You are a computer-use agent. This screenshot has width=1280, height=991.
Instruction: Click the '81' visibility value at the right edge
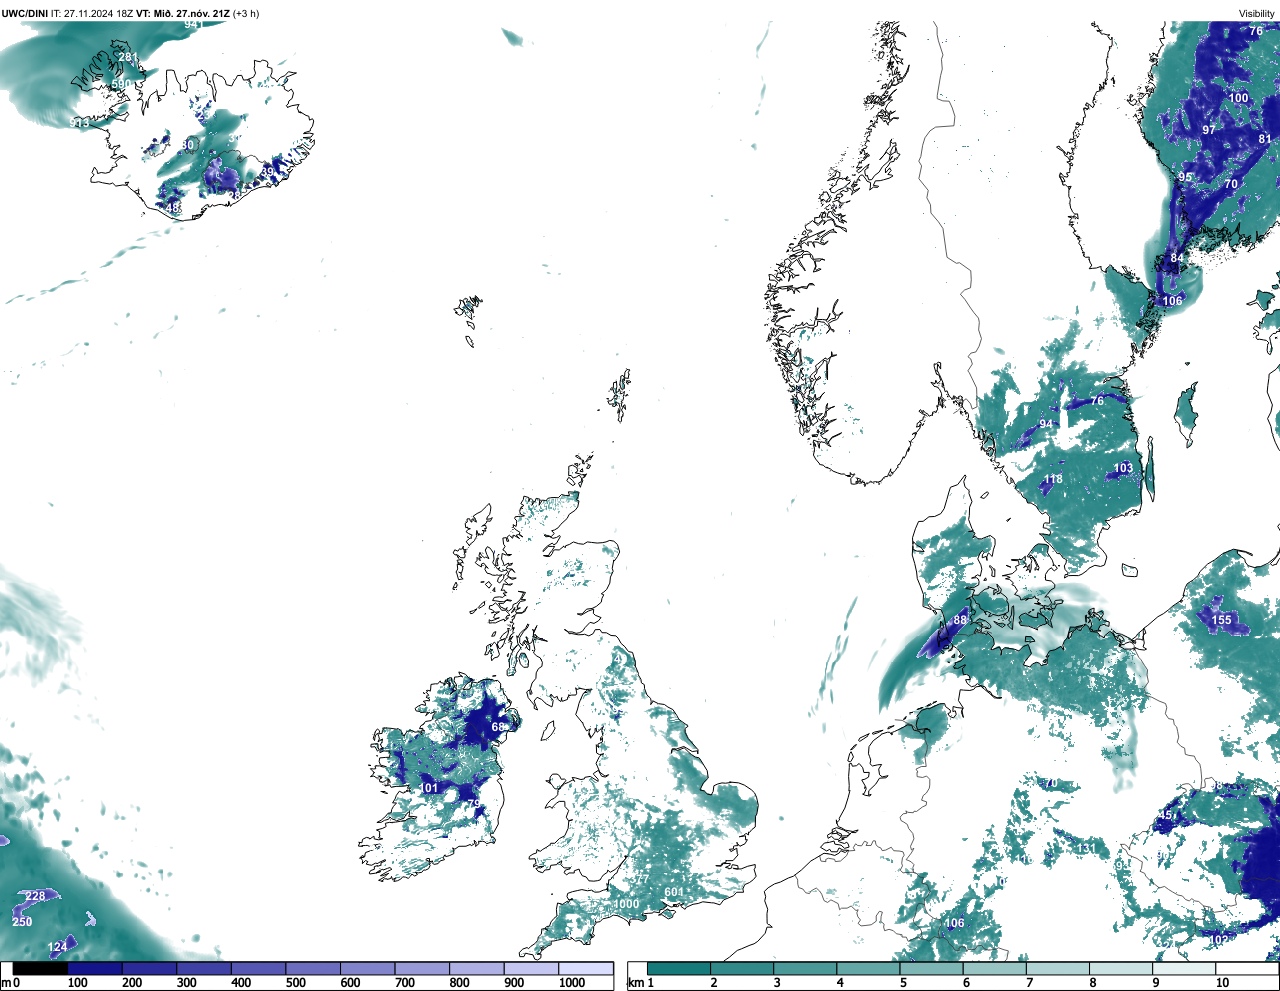[1265, 139]
